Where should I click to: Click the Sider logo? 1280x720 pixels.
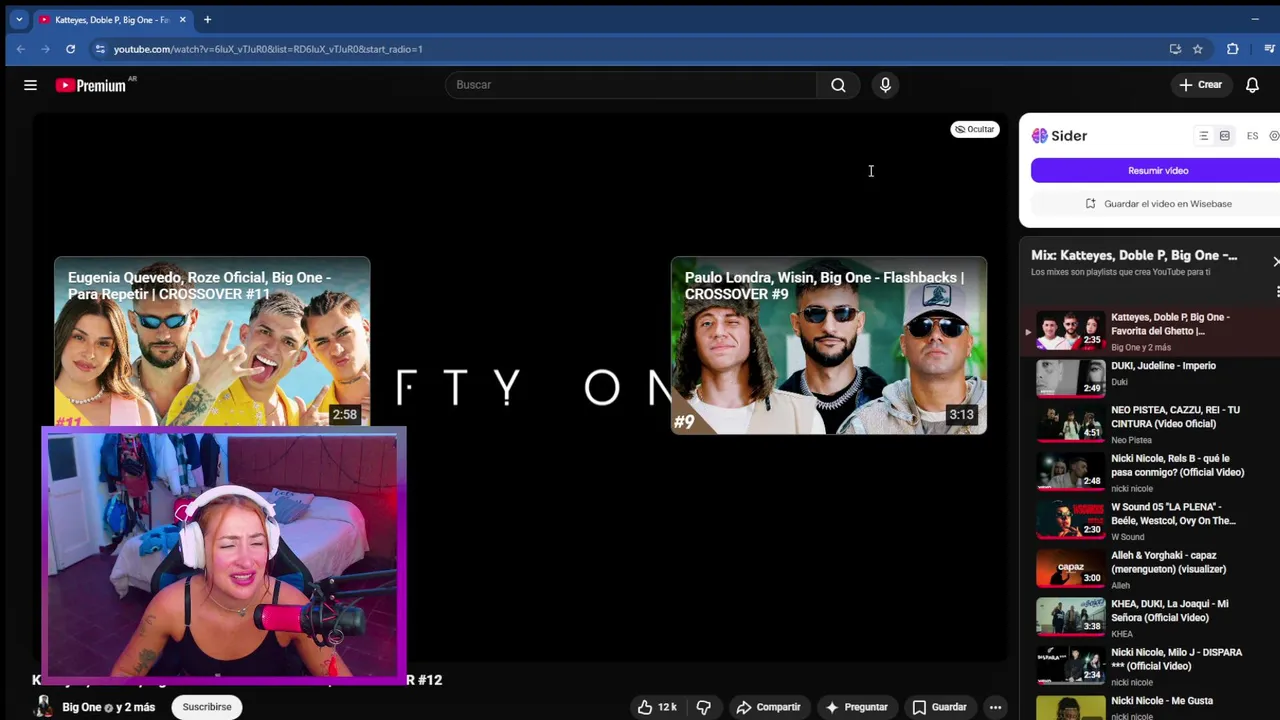(1059, 136)
